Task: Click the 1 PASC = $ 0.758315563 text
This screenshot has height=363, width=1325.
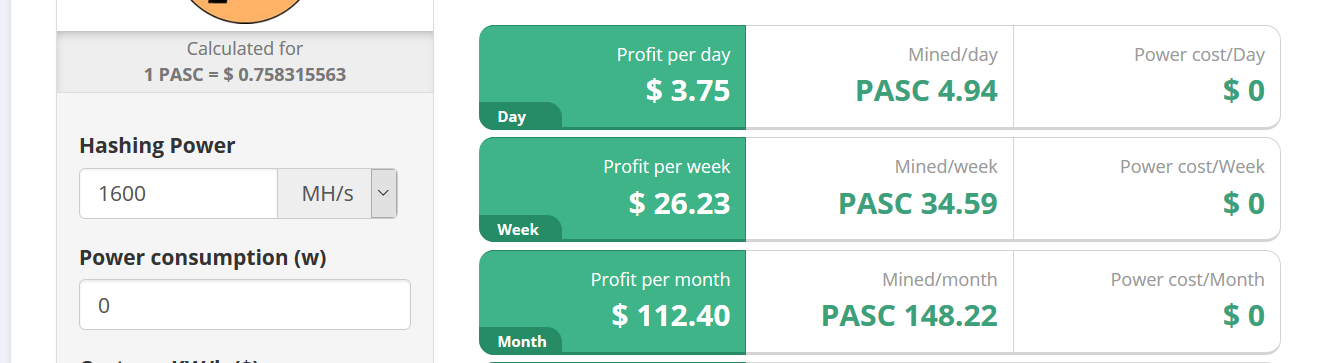Action: [245, 75]
